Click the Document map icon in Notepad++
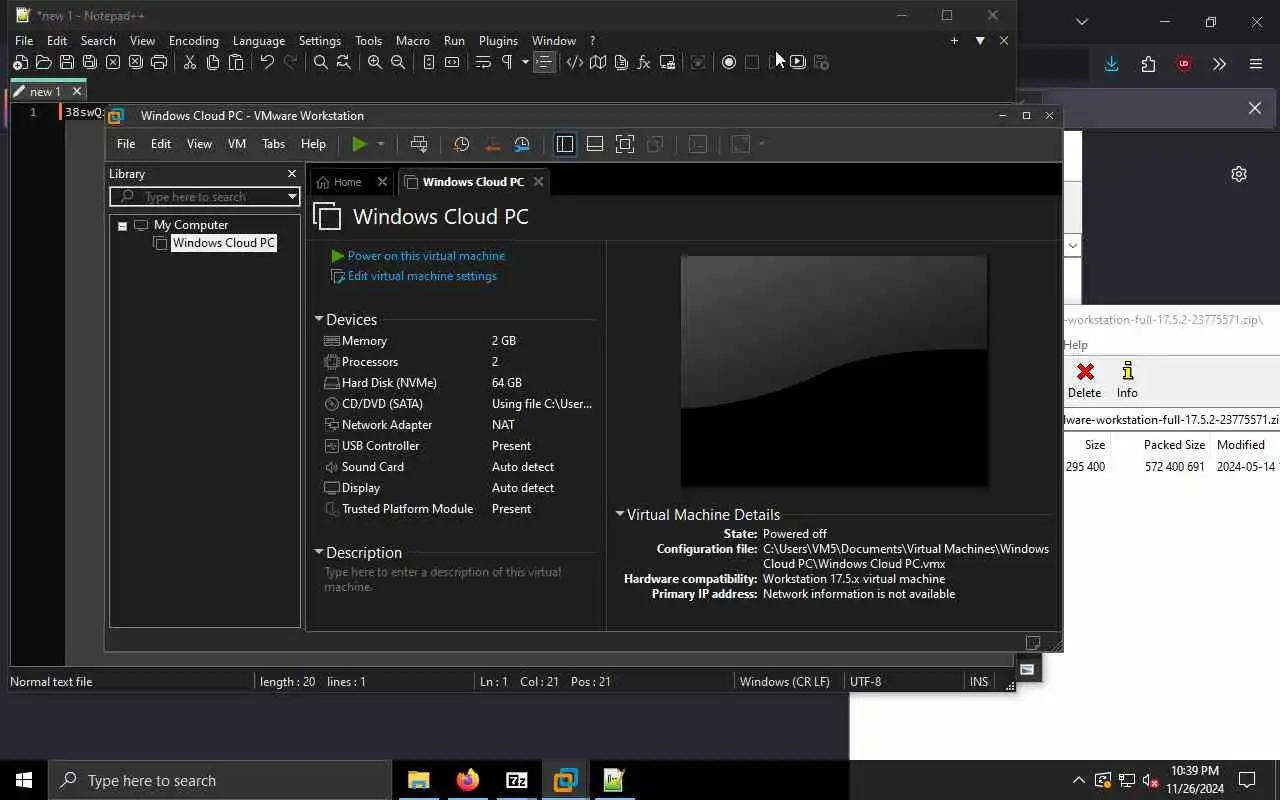Image resolution: width=1280 pixels, height=800 pixels. 598,62
